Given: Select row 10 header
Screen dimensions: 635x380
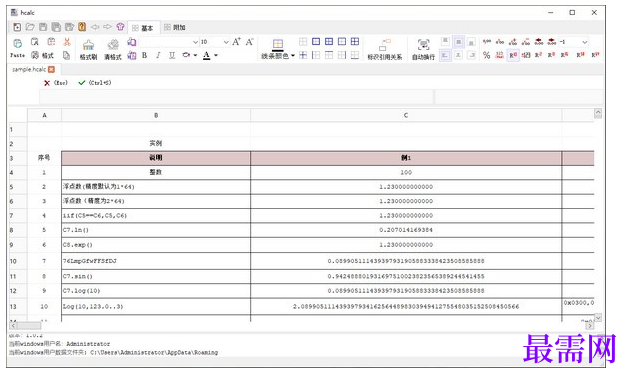Looking at the screenshot, I should coord(18,261).
